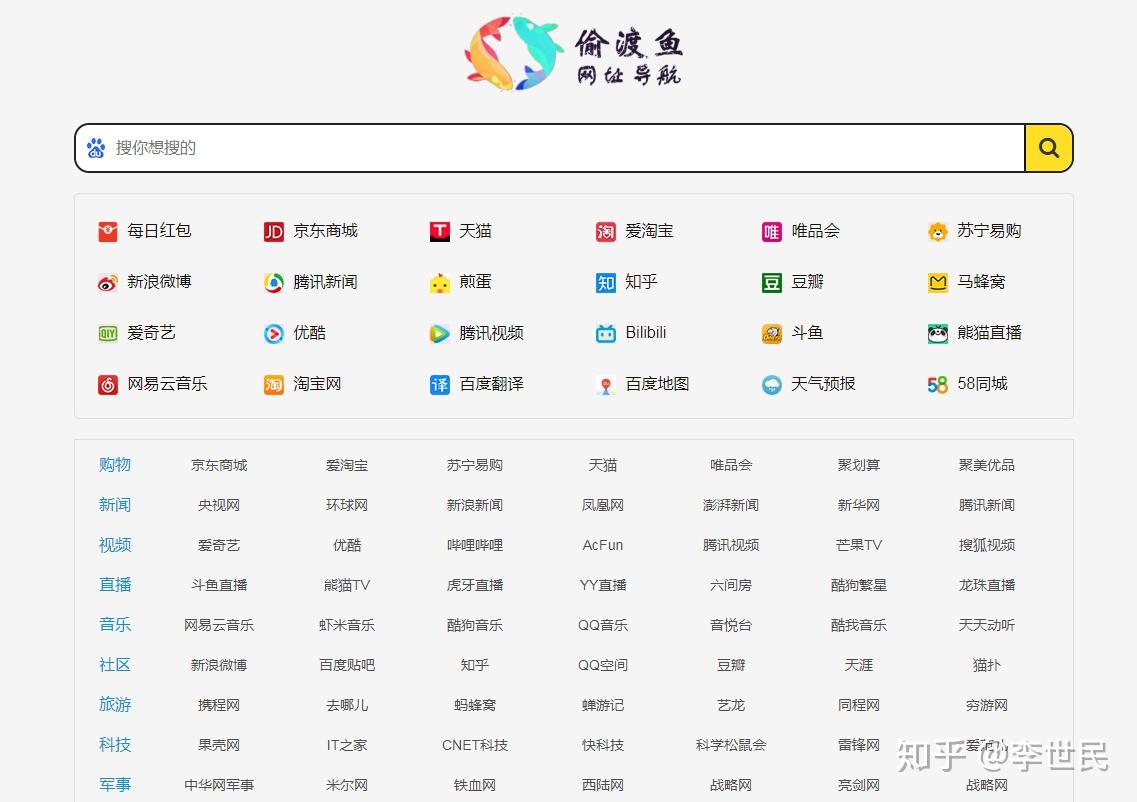Open the 芒果TV link
1137x802 pixels.
859,545
